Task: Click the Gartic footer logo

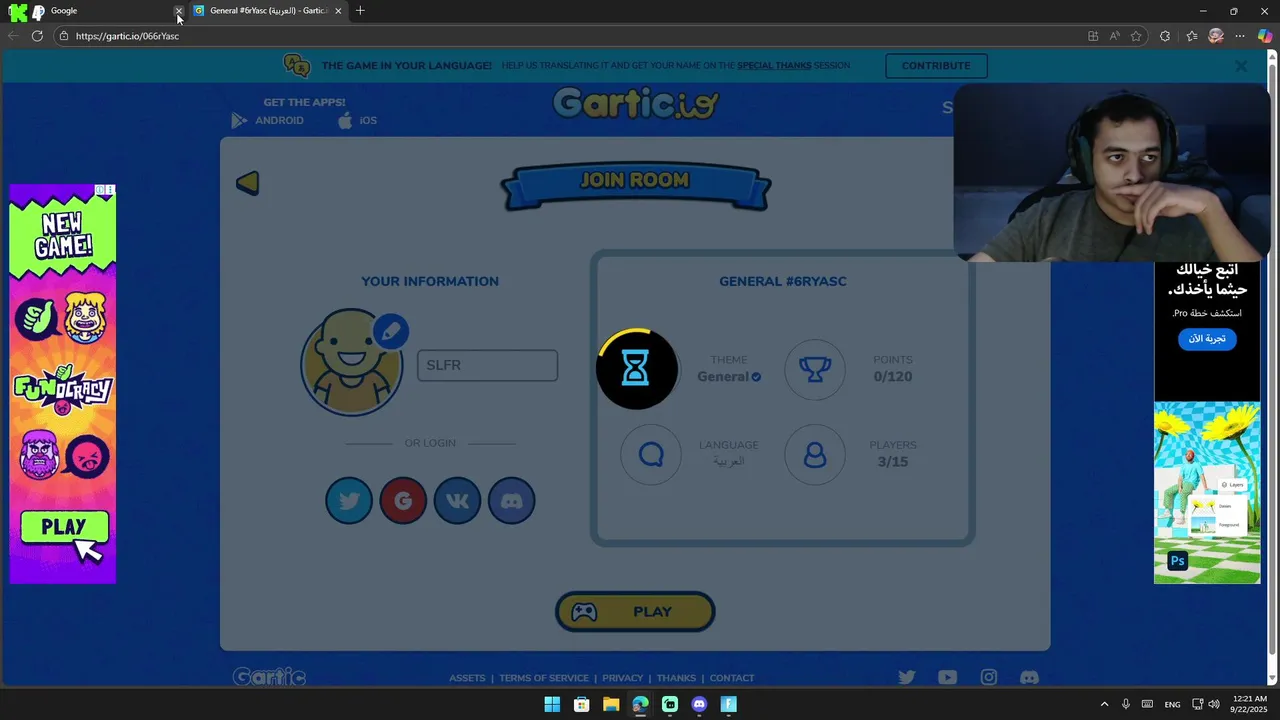Action: click(x=269, y=677)
